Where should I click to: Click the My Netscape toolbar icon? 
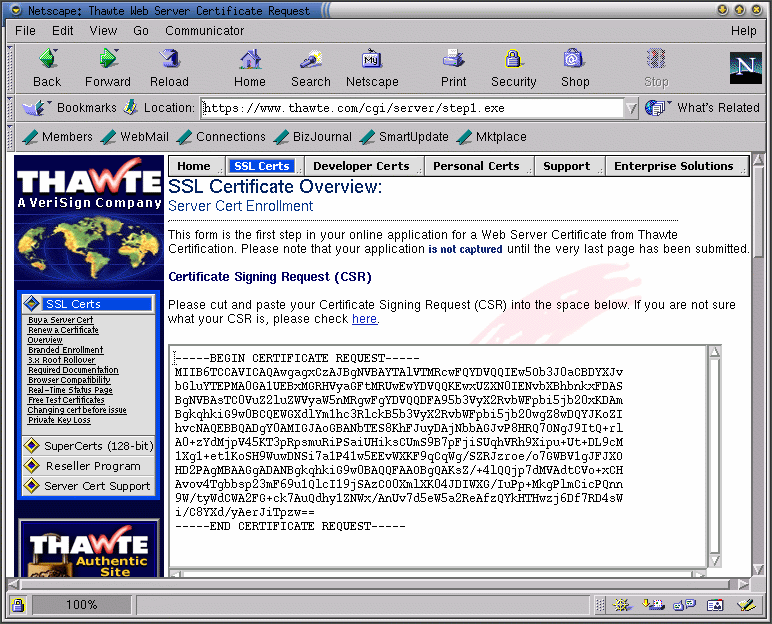(372, 60)
